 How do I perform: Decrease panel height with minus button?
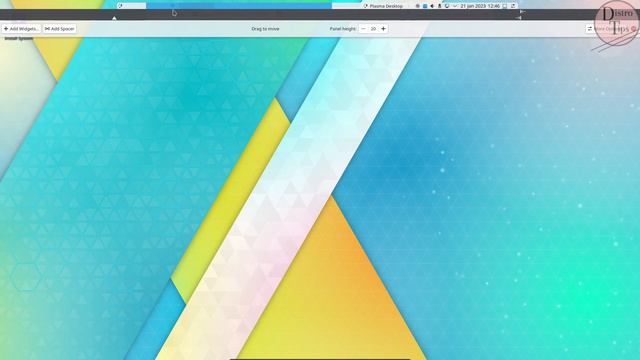[363, 29]
